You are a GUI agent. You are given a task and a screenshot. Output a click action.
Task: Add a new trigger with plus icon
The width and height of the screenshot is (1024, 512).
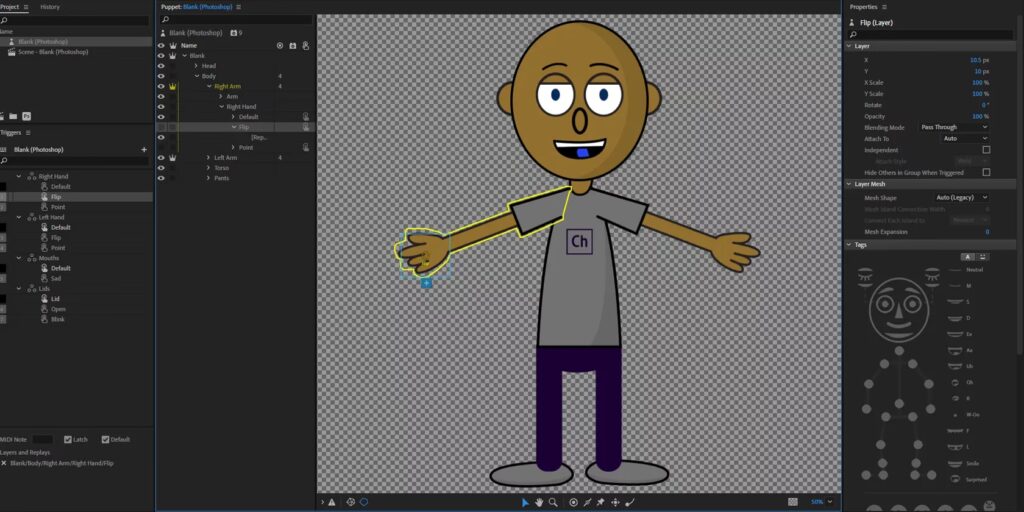(x=144, y=150)
